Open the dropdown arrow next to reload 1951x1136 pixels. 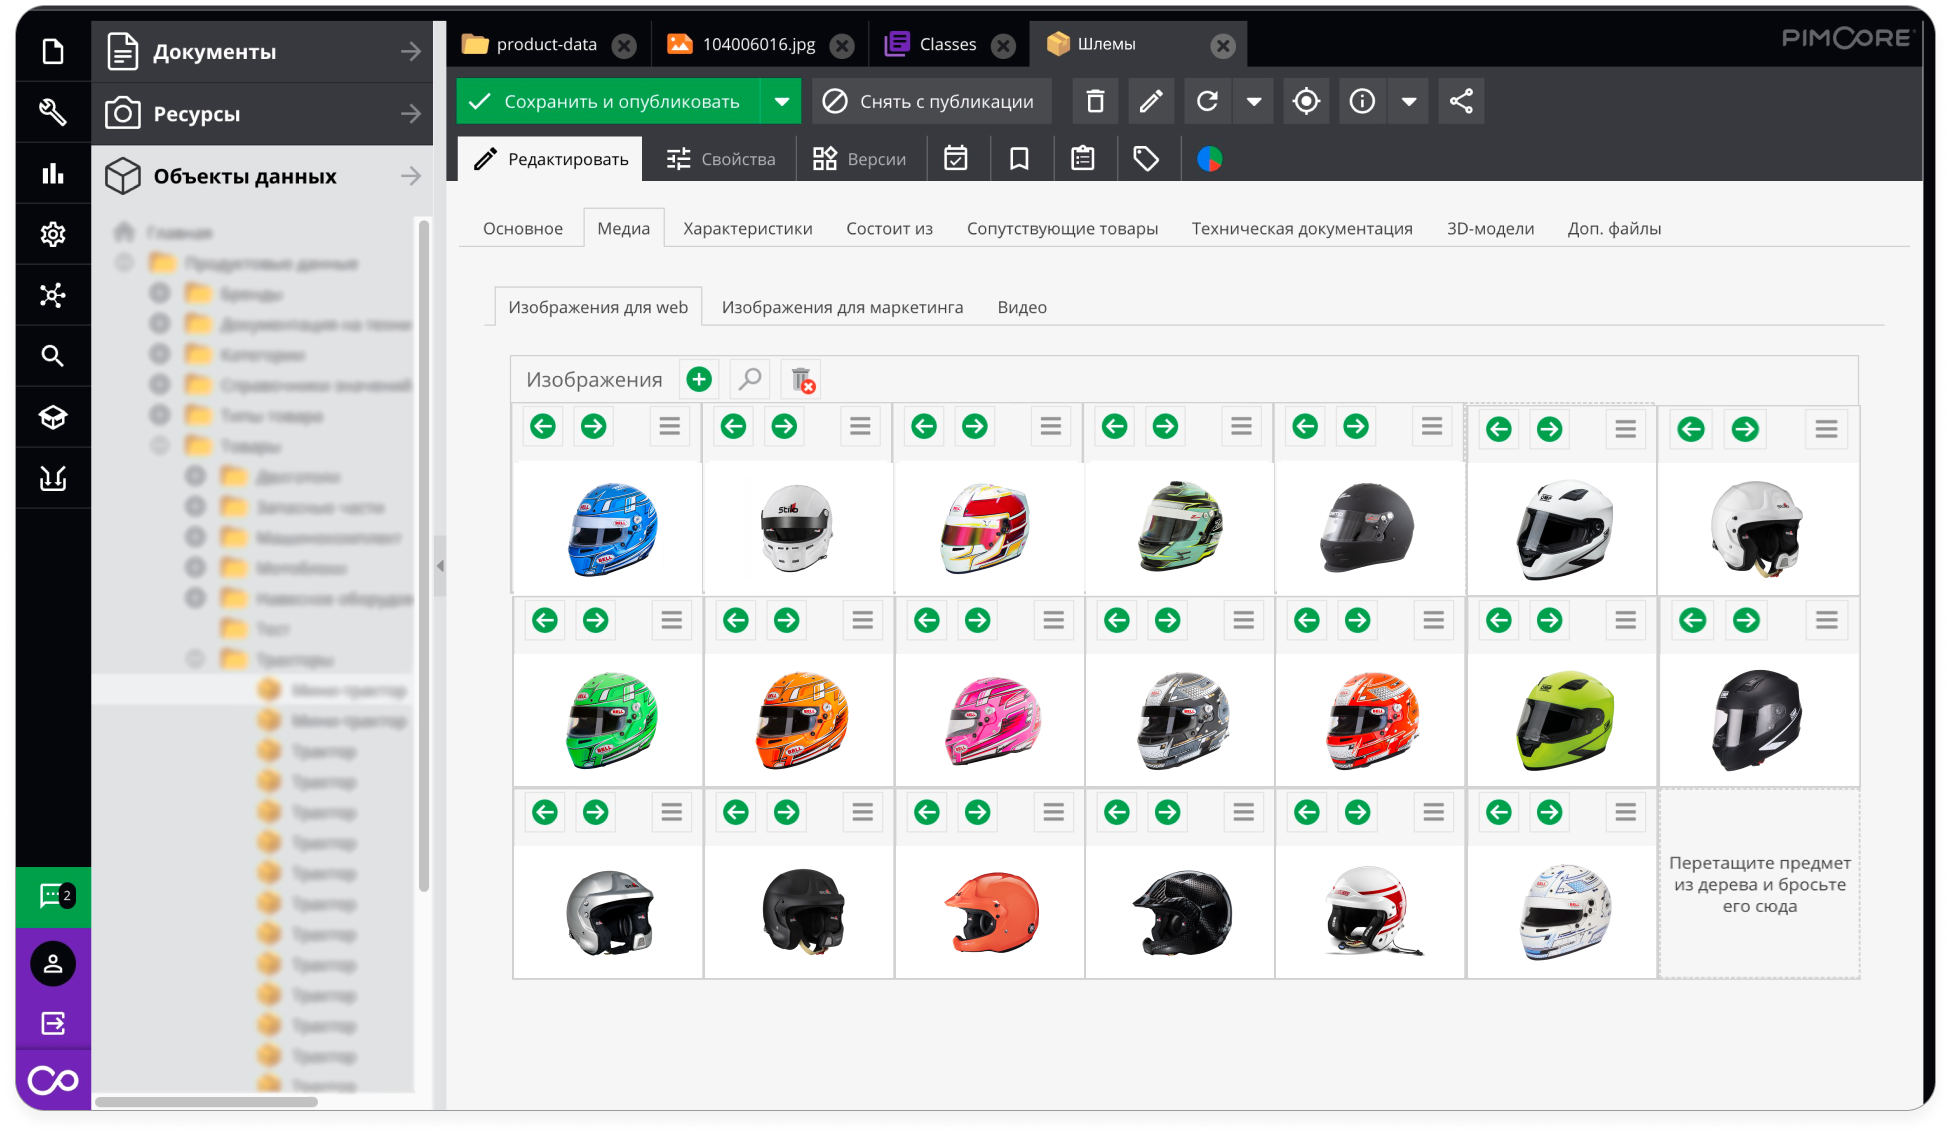point(1254,101)
